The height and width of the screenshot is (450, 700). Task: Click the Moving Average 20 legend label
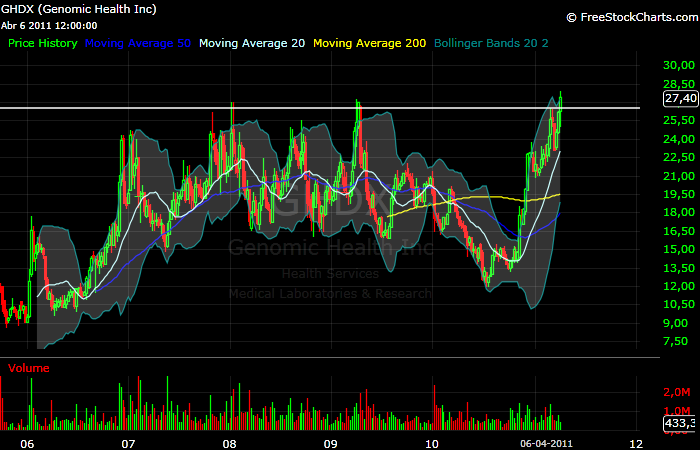click(252, 43)
